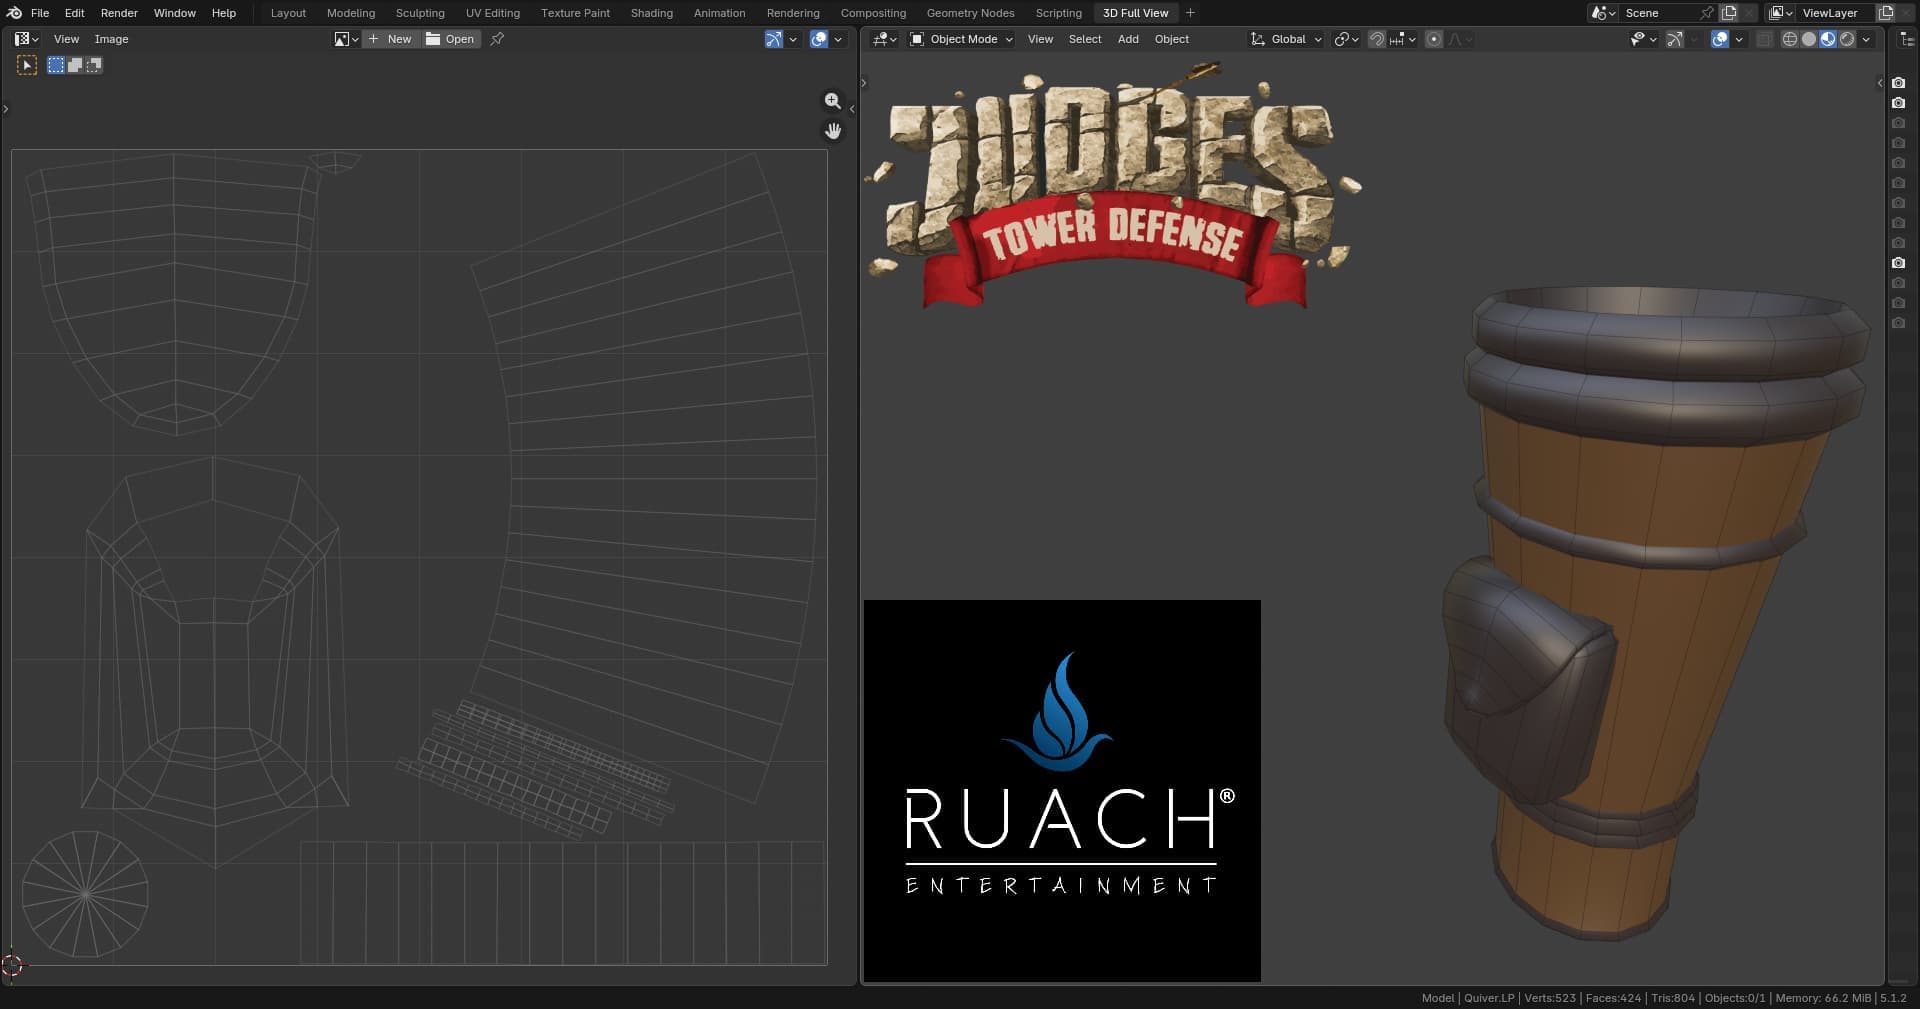Select the Select Box tool in UV editor
1920x1009 pixels.
[x=27, y=65]
